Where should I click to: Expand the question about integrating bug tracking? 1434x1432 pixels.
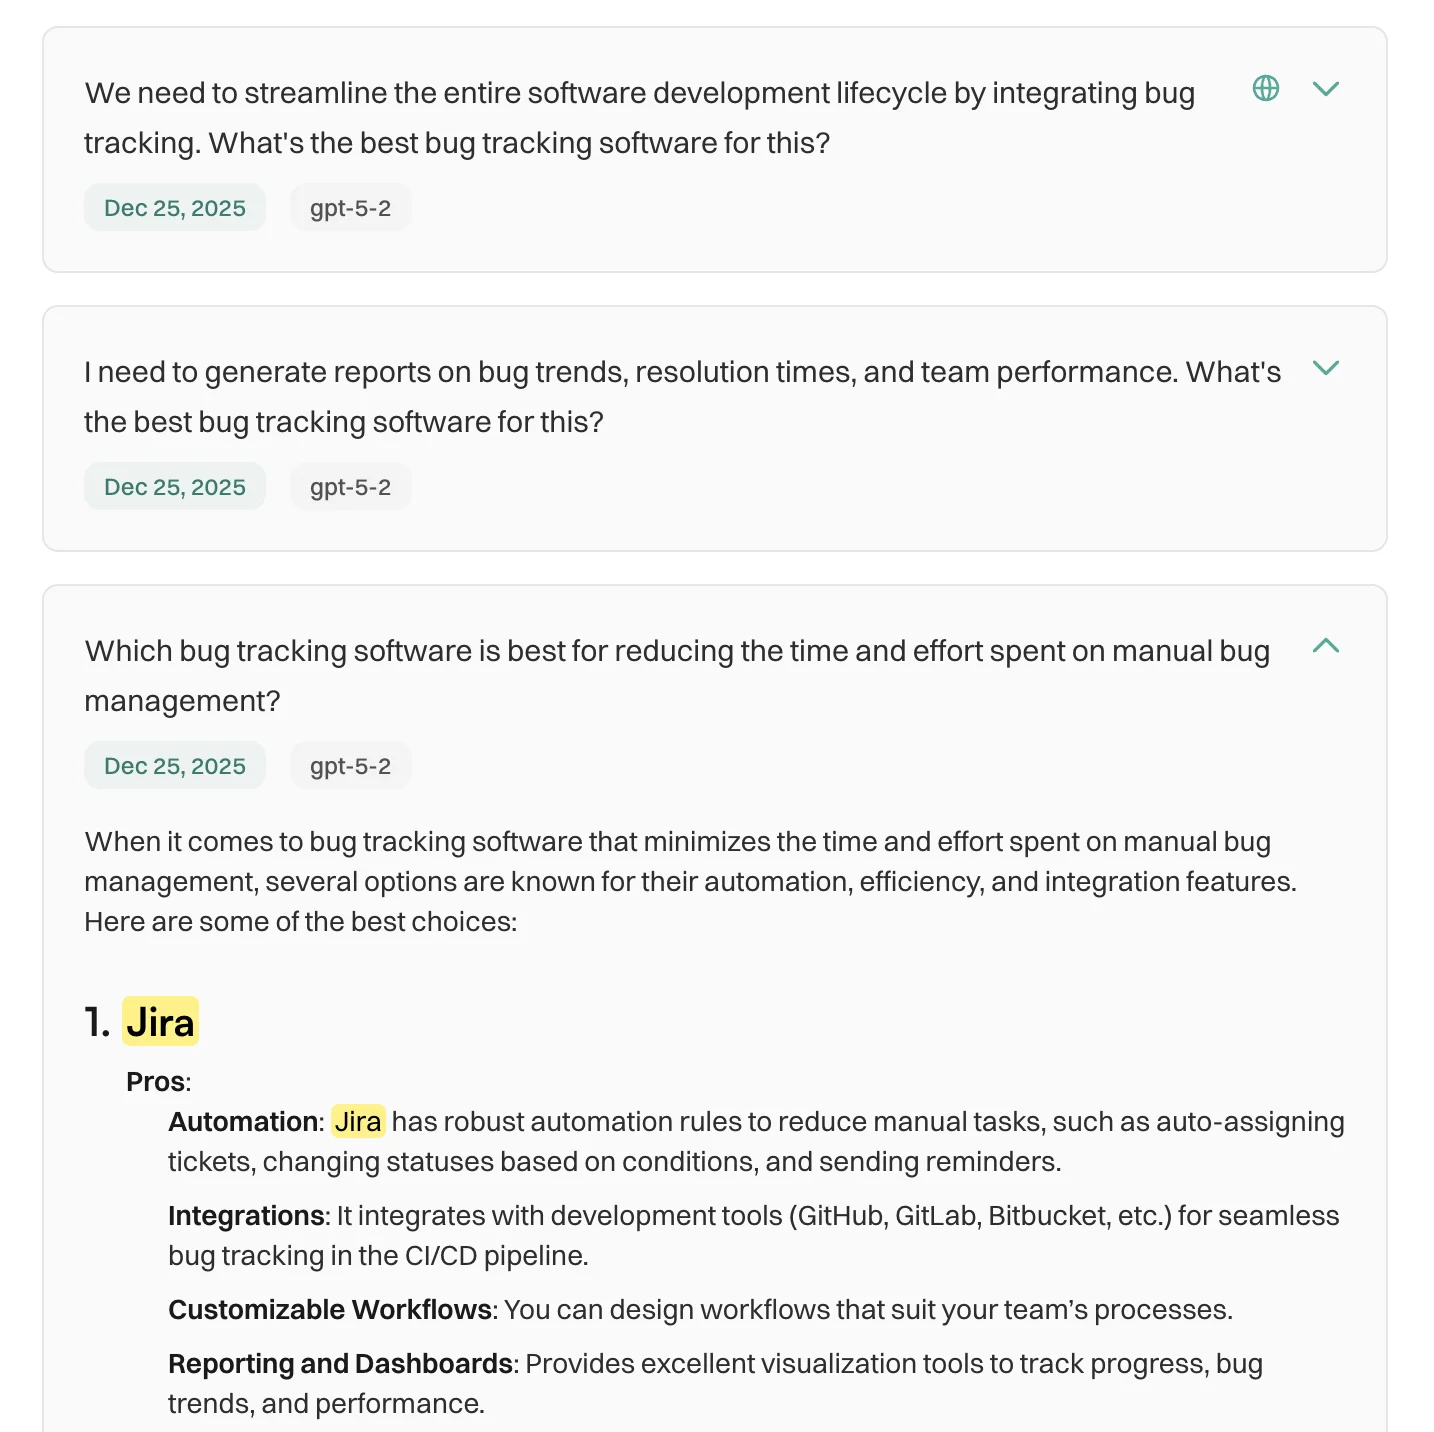click(1327, 89)
